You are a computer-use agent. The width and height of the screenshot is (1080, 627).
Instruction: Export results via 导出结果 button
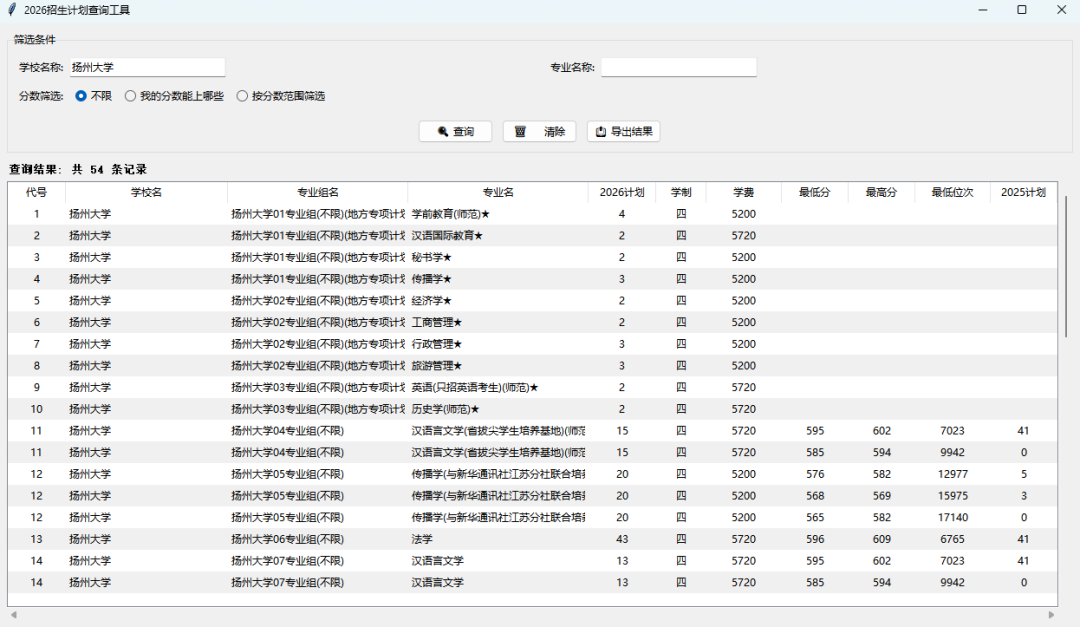click(x=623, y=132)
